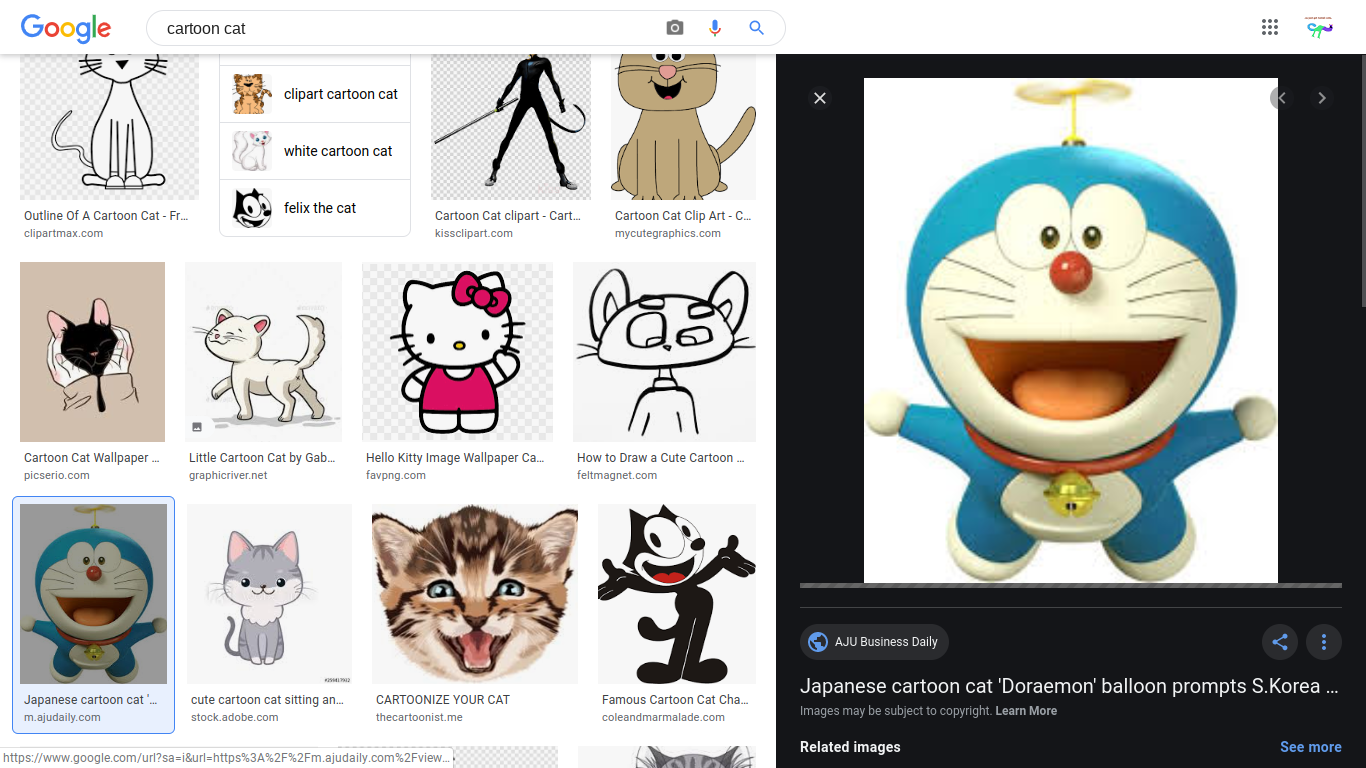Screen dimensions: 1366x768
Task: Select 'clipart cartoon cat' suggestion
Action: pos(315,94)
